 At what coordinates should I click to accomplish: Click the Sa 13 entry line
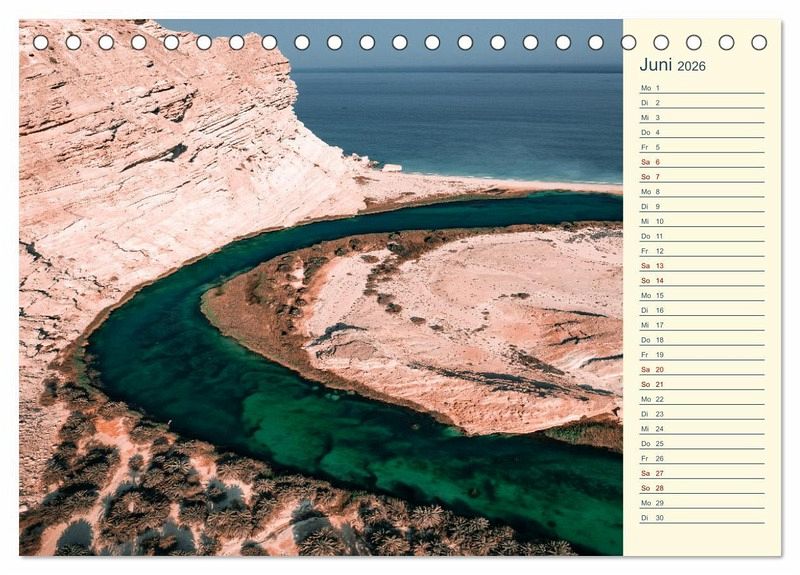pos(701,266)
